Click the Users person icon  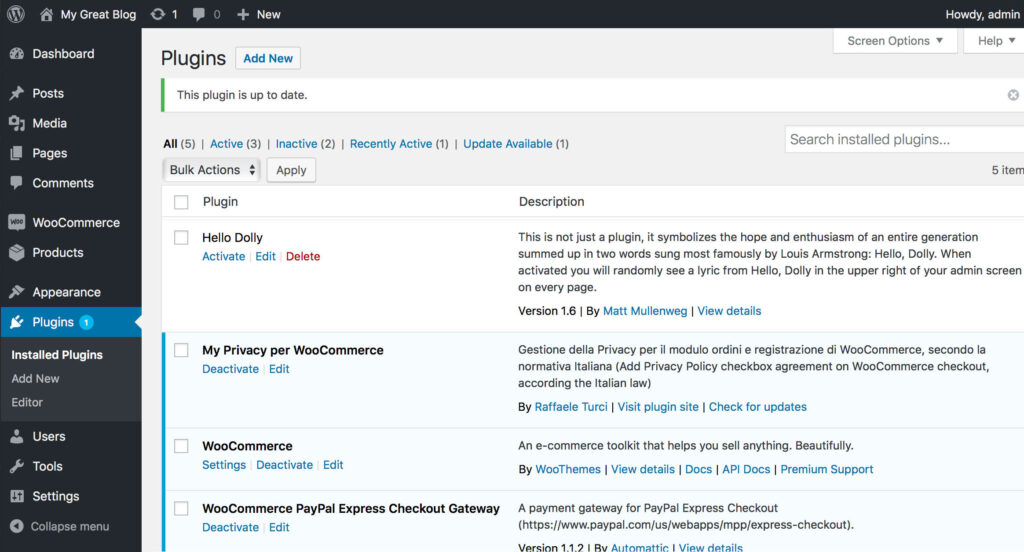pyautogui.click(x=17, y=436)
